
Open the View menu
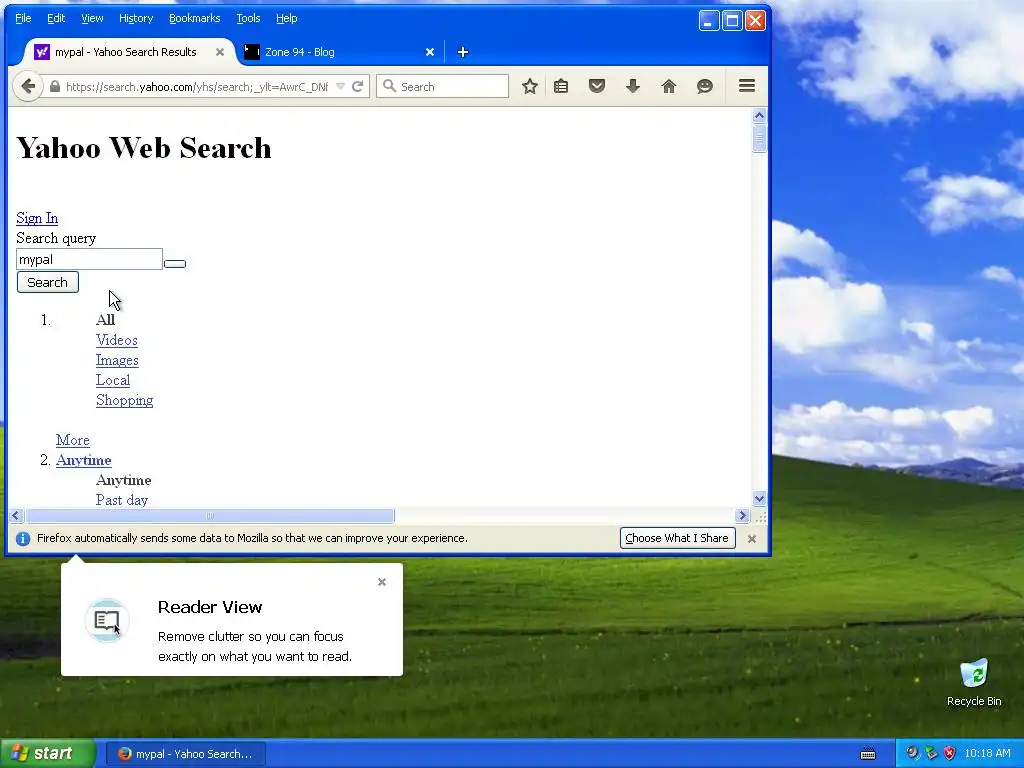pos(92,18)
